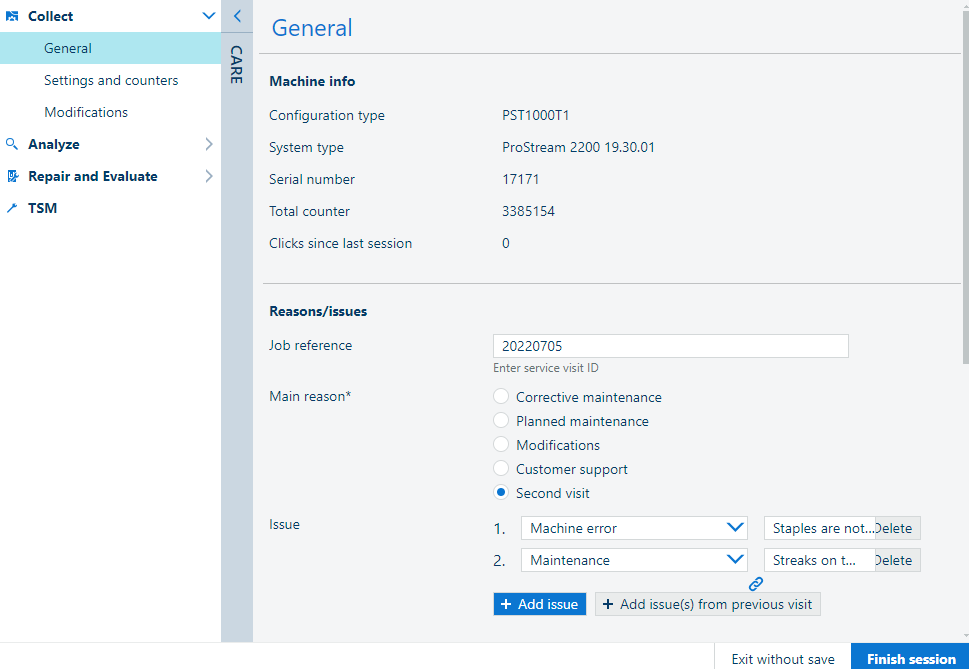
Task: Click the Add issue button
Action: (x=539, y=604)
